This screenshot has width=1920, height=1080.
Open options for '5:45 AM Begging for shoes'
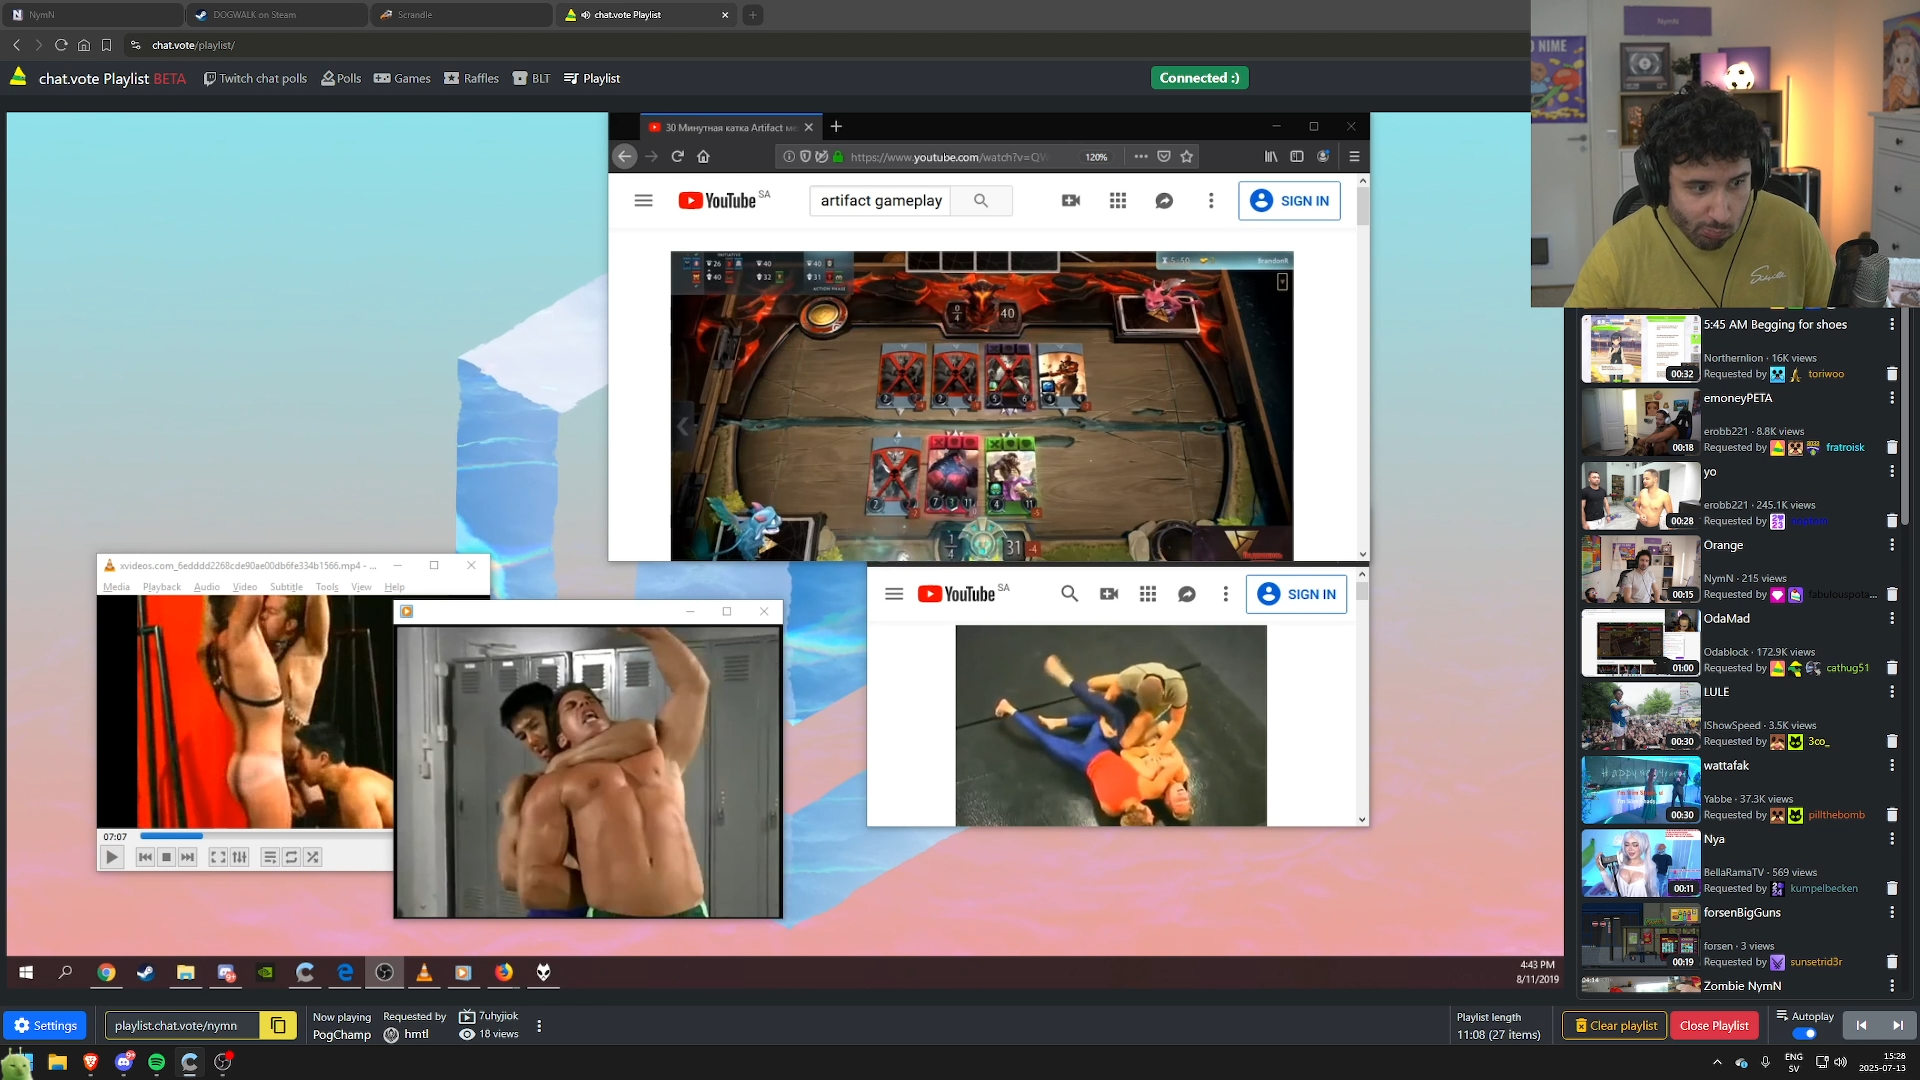point(1892,325)
